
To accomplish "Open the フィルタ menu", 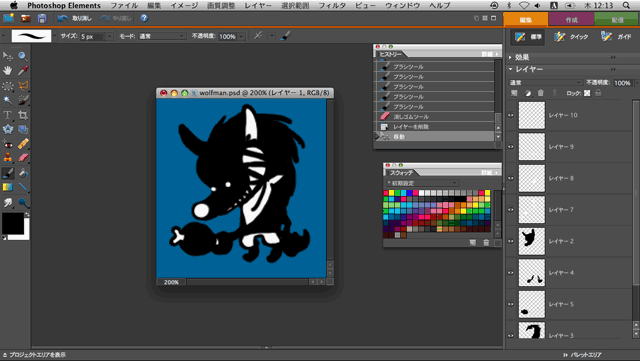I will (x=332, y=5).
